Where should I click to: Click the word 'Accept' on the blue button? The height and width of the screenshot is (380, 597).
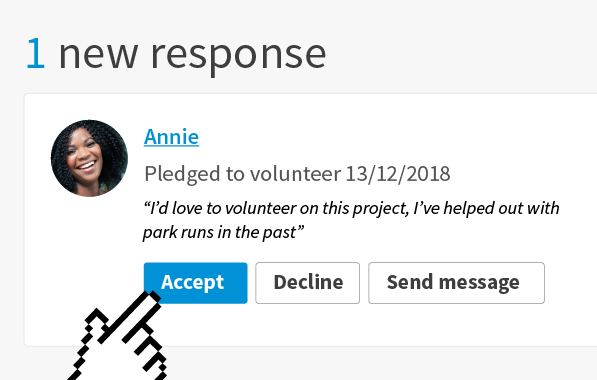click(192, 283)
